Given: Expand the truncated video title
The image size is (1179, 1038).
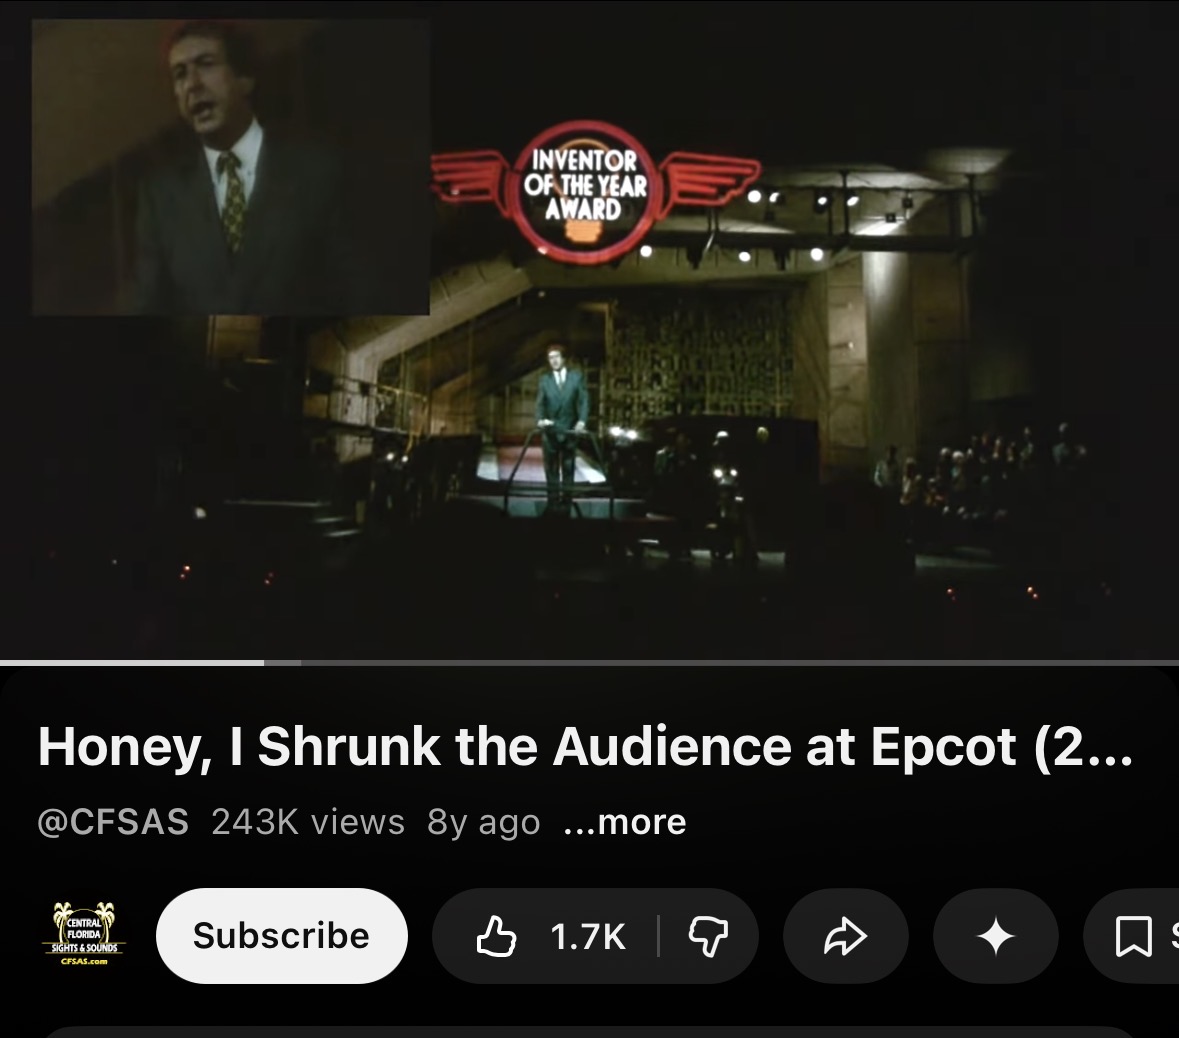Looking at the screenshot, I should coord(585,746).
